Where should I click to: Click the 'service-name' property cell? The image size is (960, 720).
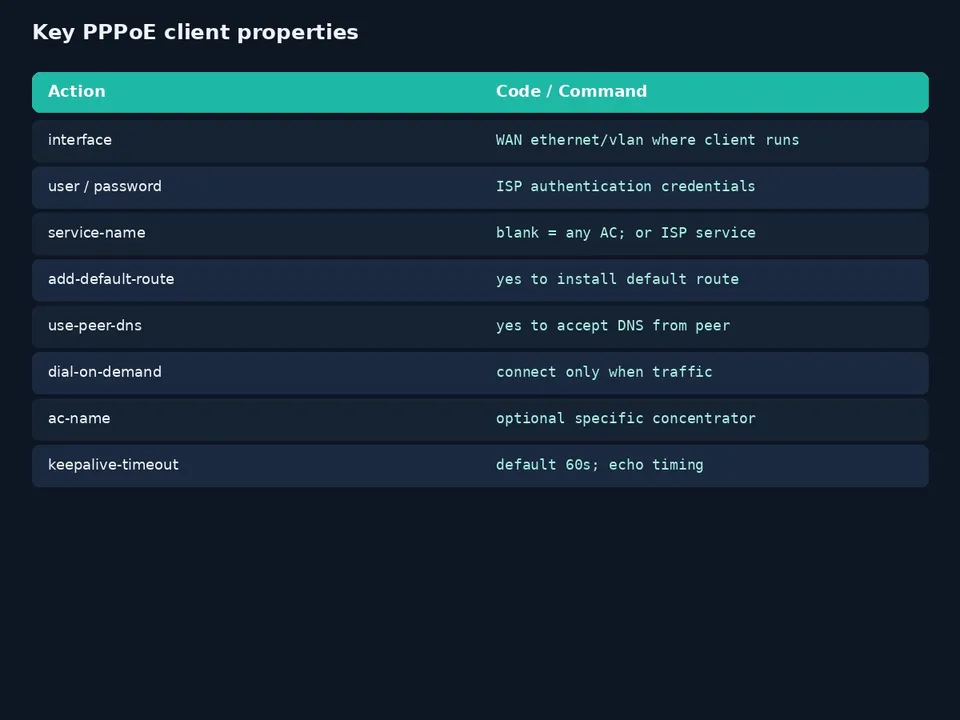click(x=97, y=233)
